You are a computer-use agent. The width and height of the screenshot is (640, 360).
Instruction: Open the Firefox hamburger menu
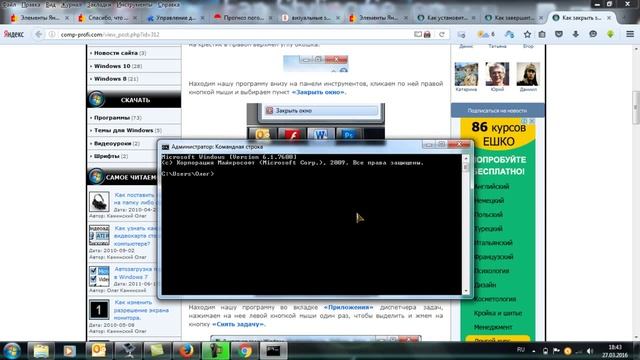[630, 34]
